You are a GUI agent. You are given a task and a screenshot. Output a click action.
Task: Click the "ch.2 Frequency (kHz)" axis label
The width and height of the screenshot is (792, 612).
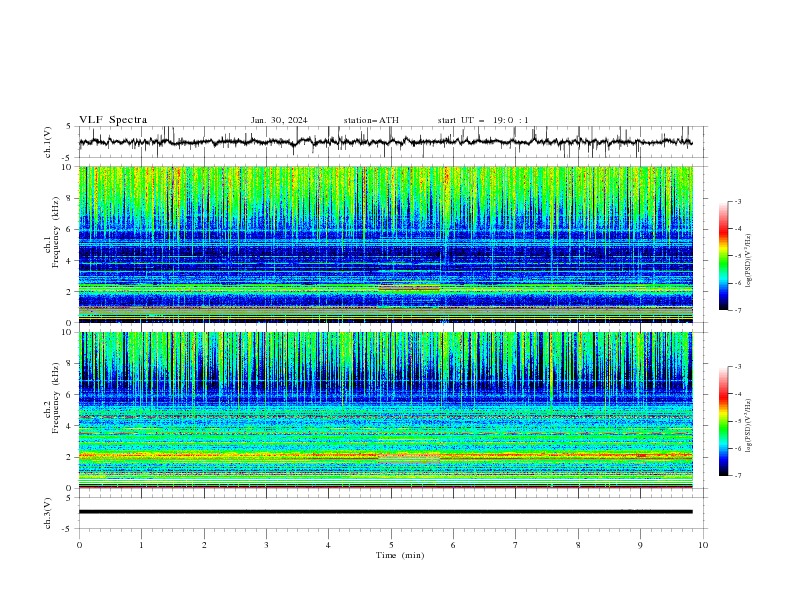52,398
